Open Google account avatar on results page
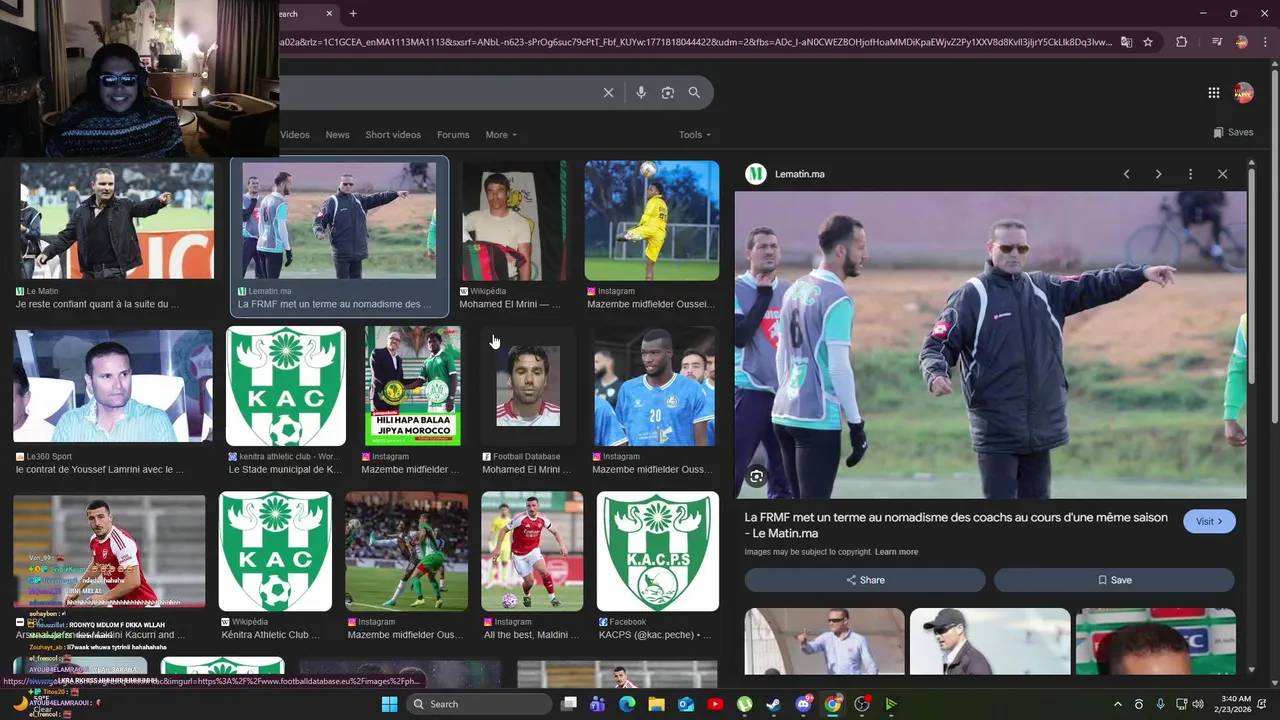 (1243, 92)
